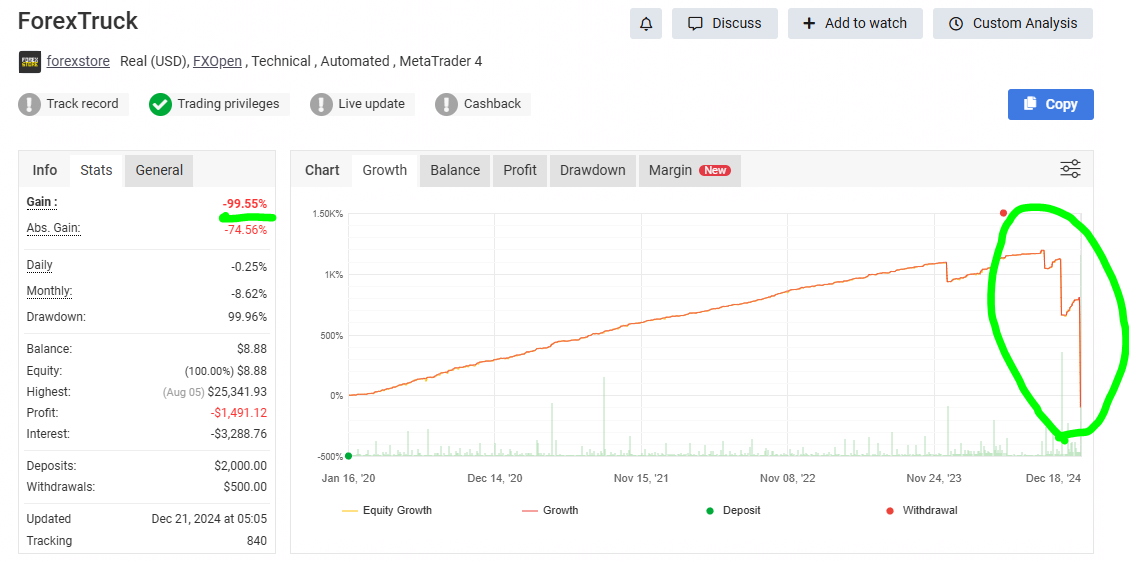Click the green deposit dot on chart
This screenshot has width=1129, height=562.
point(348,456)
